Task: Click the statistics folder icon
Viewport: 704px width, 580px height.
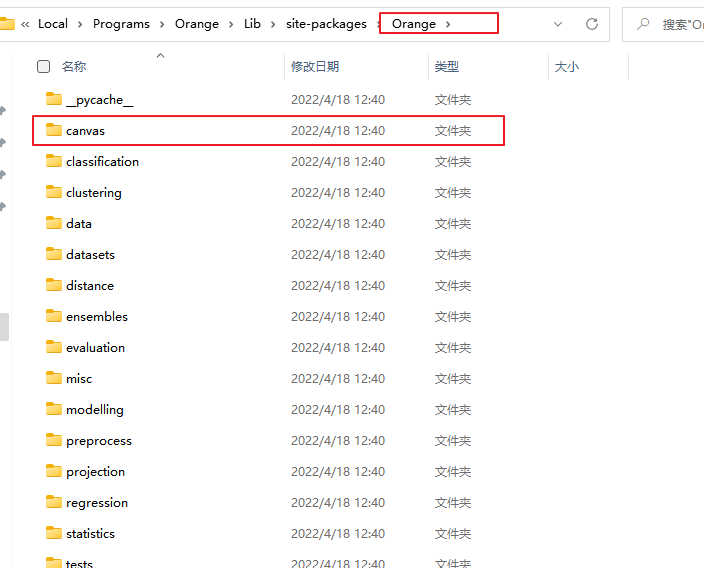Action: tap(53, 532)
